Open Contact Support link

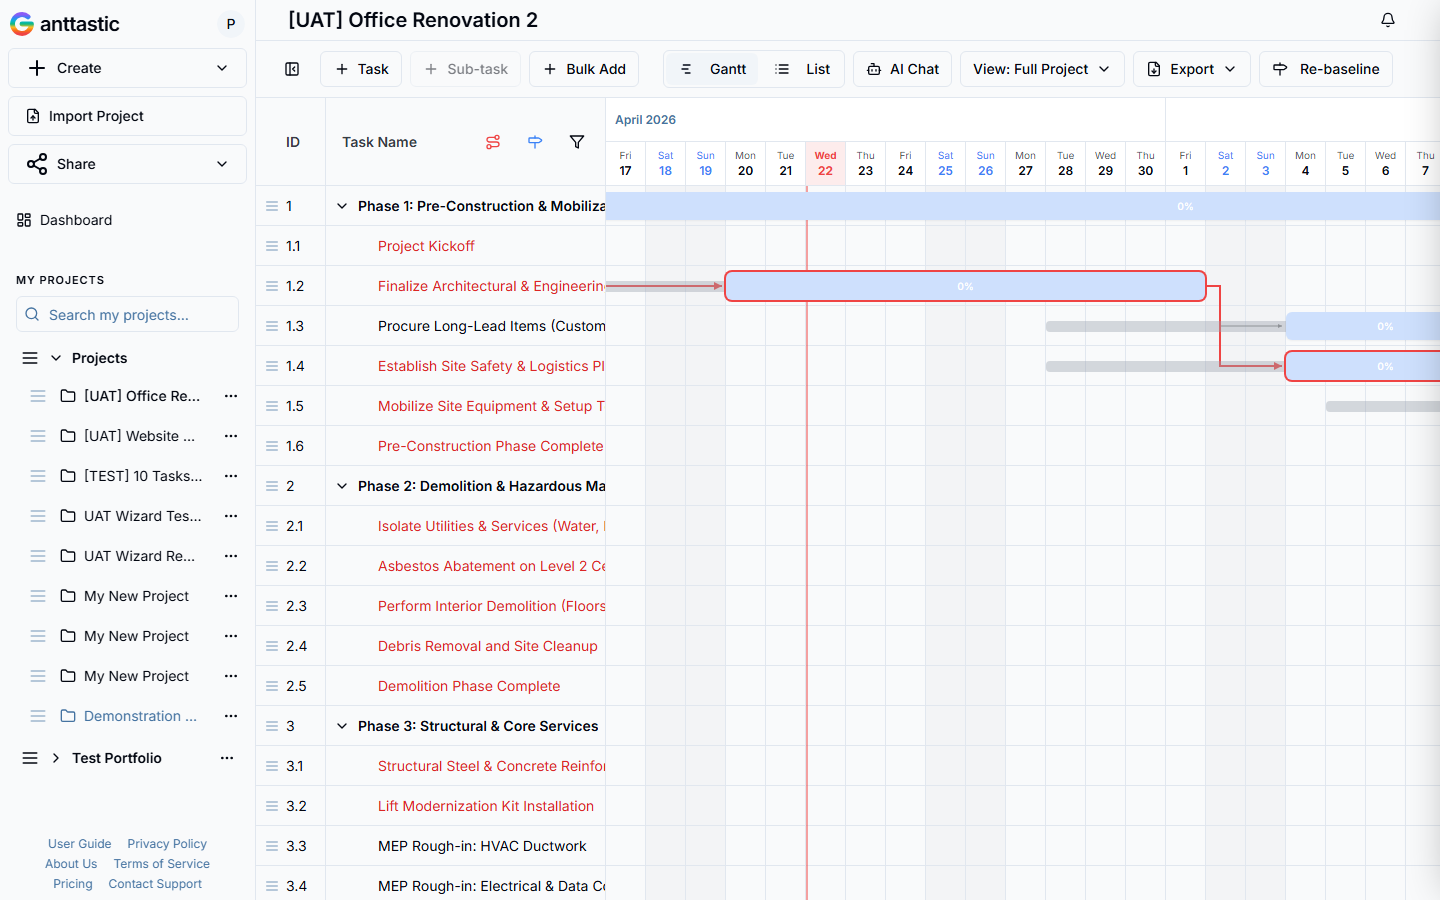(155, 884)
